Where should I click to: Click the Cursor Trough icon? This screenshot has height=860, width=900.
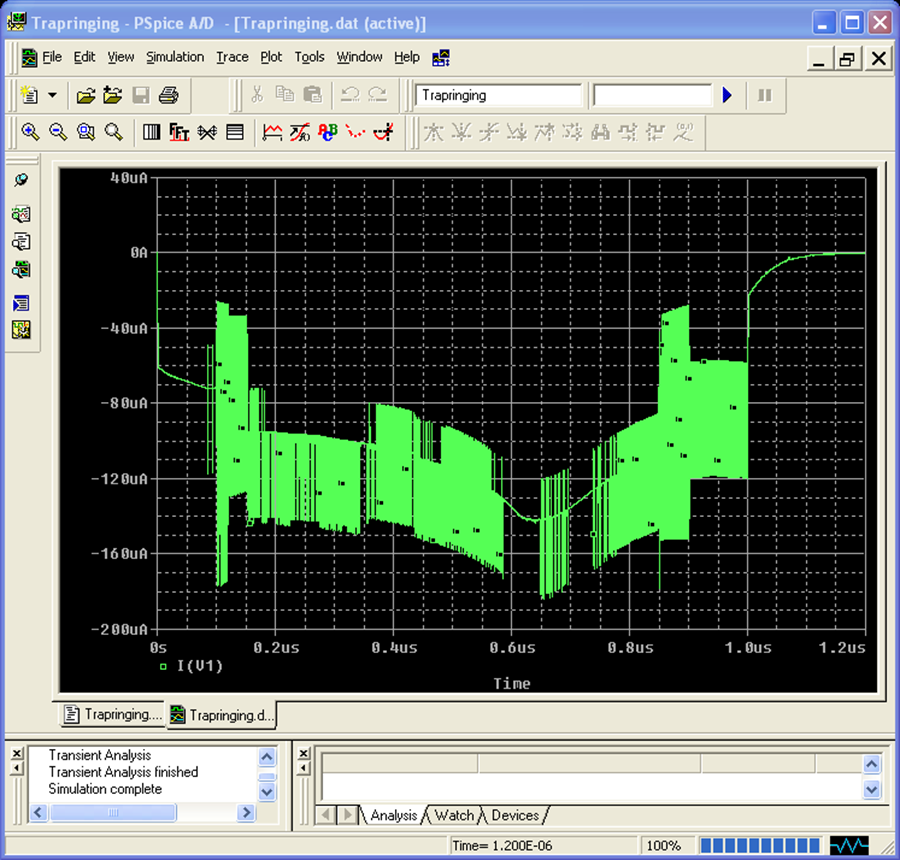tap(461, 133)
